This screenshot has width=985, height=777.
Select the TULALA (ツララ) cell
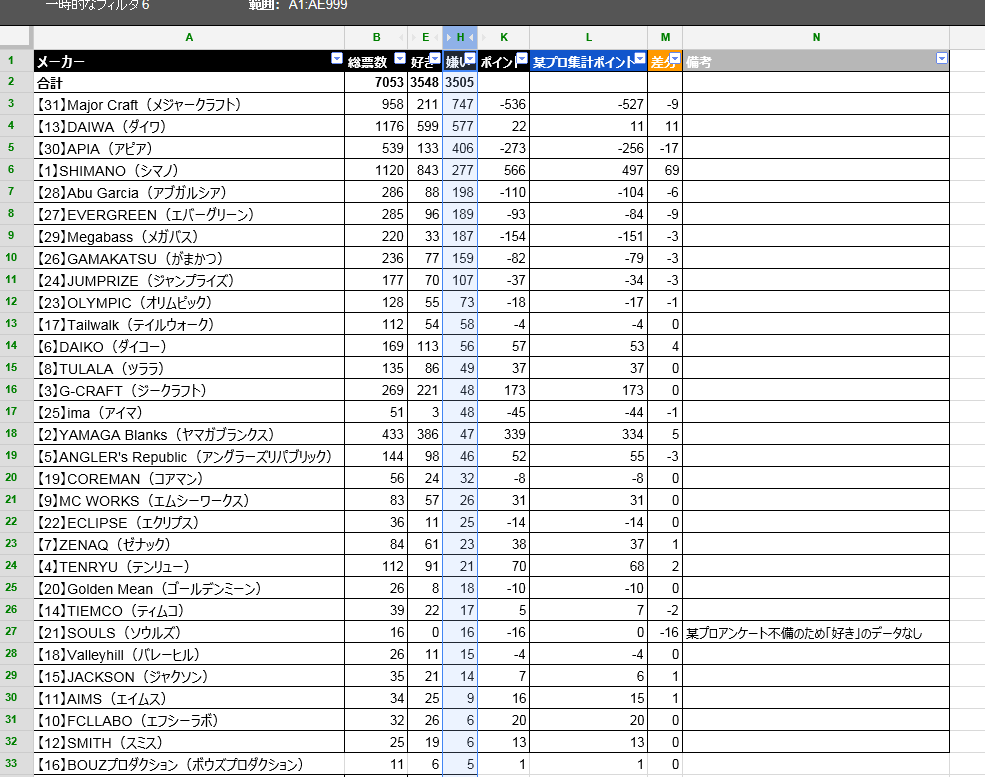[189, 368]
